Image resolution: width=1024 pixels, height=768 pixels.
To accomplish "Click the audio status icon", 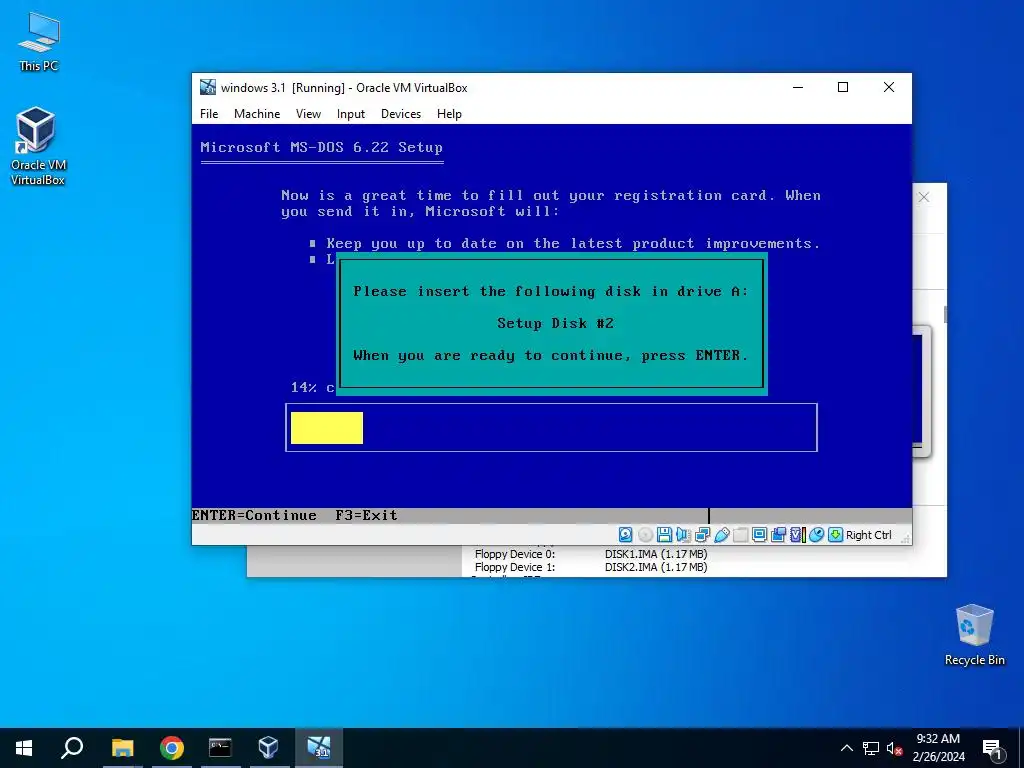I will point(683,535).
